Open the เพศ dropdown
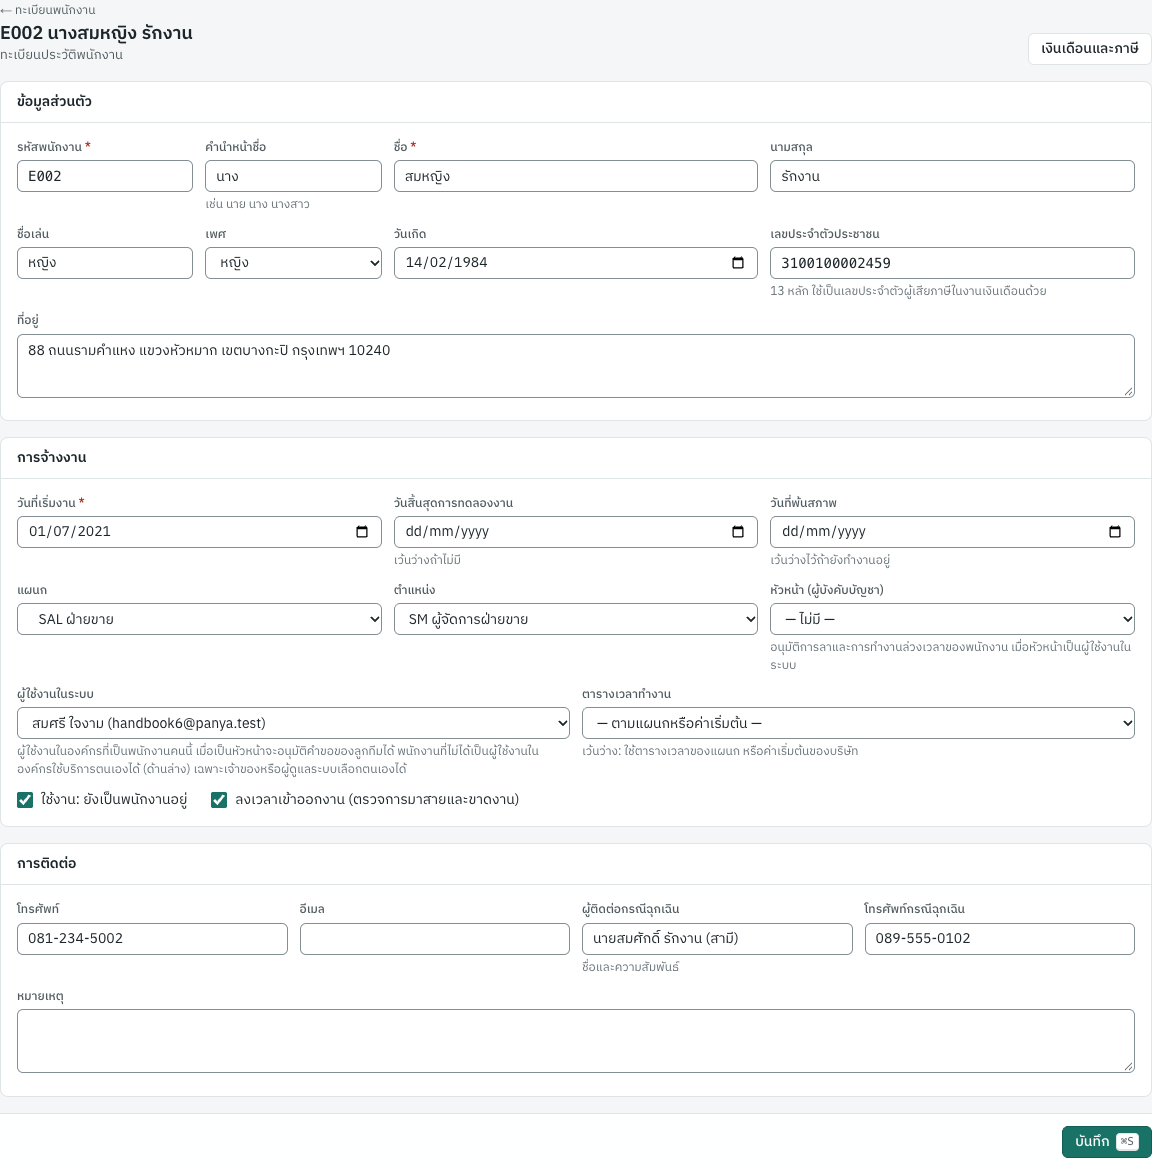 pyautogui.click(x=293, y=263)
